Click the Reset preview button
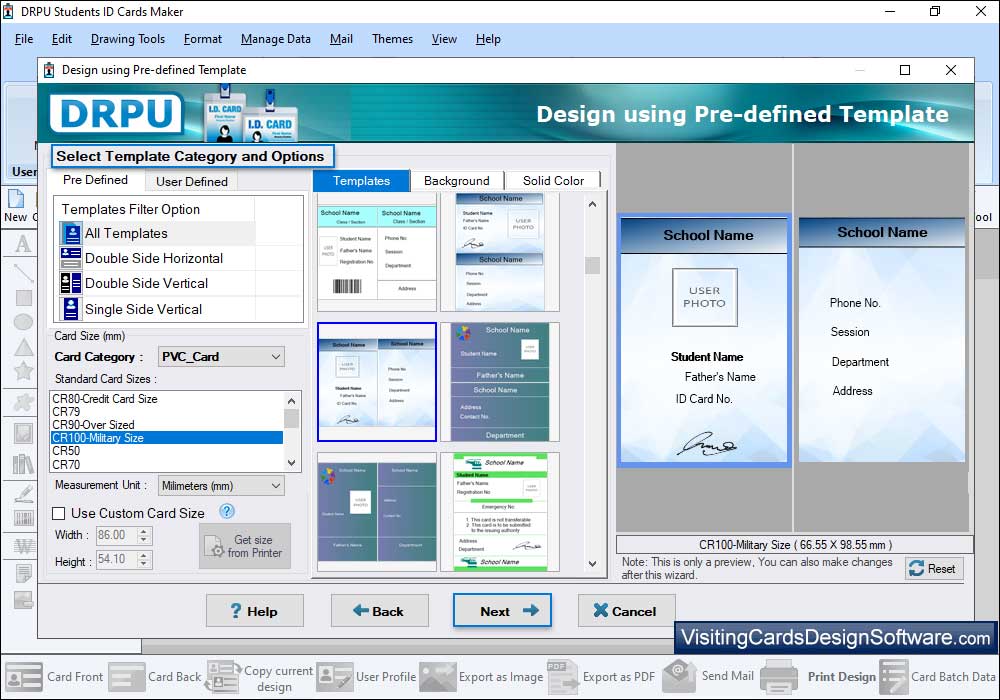 pyautogui.click(x=934, y=568)
